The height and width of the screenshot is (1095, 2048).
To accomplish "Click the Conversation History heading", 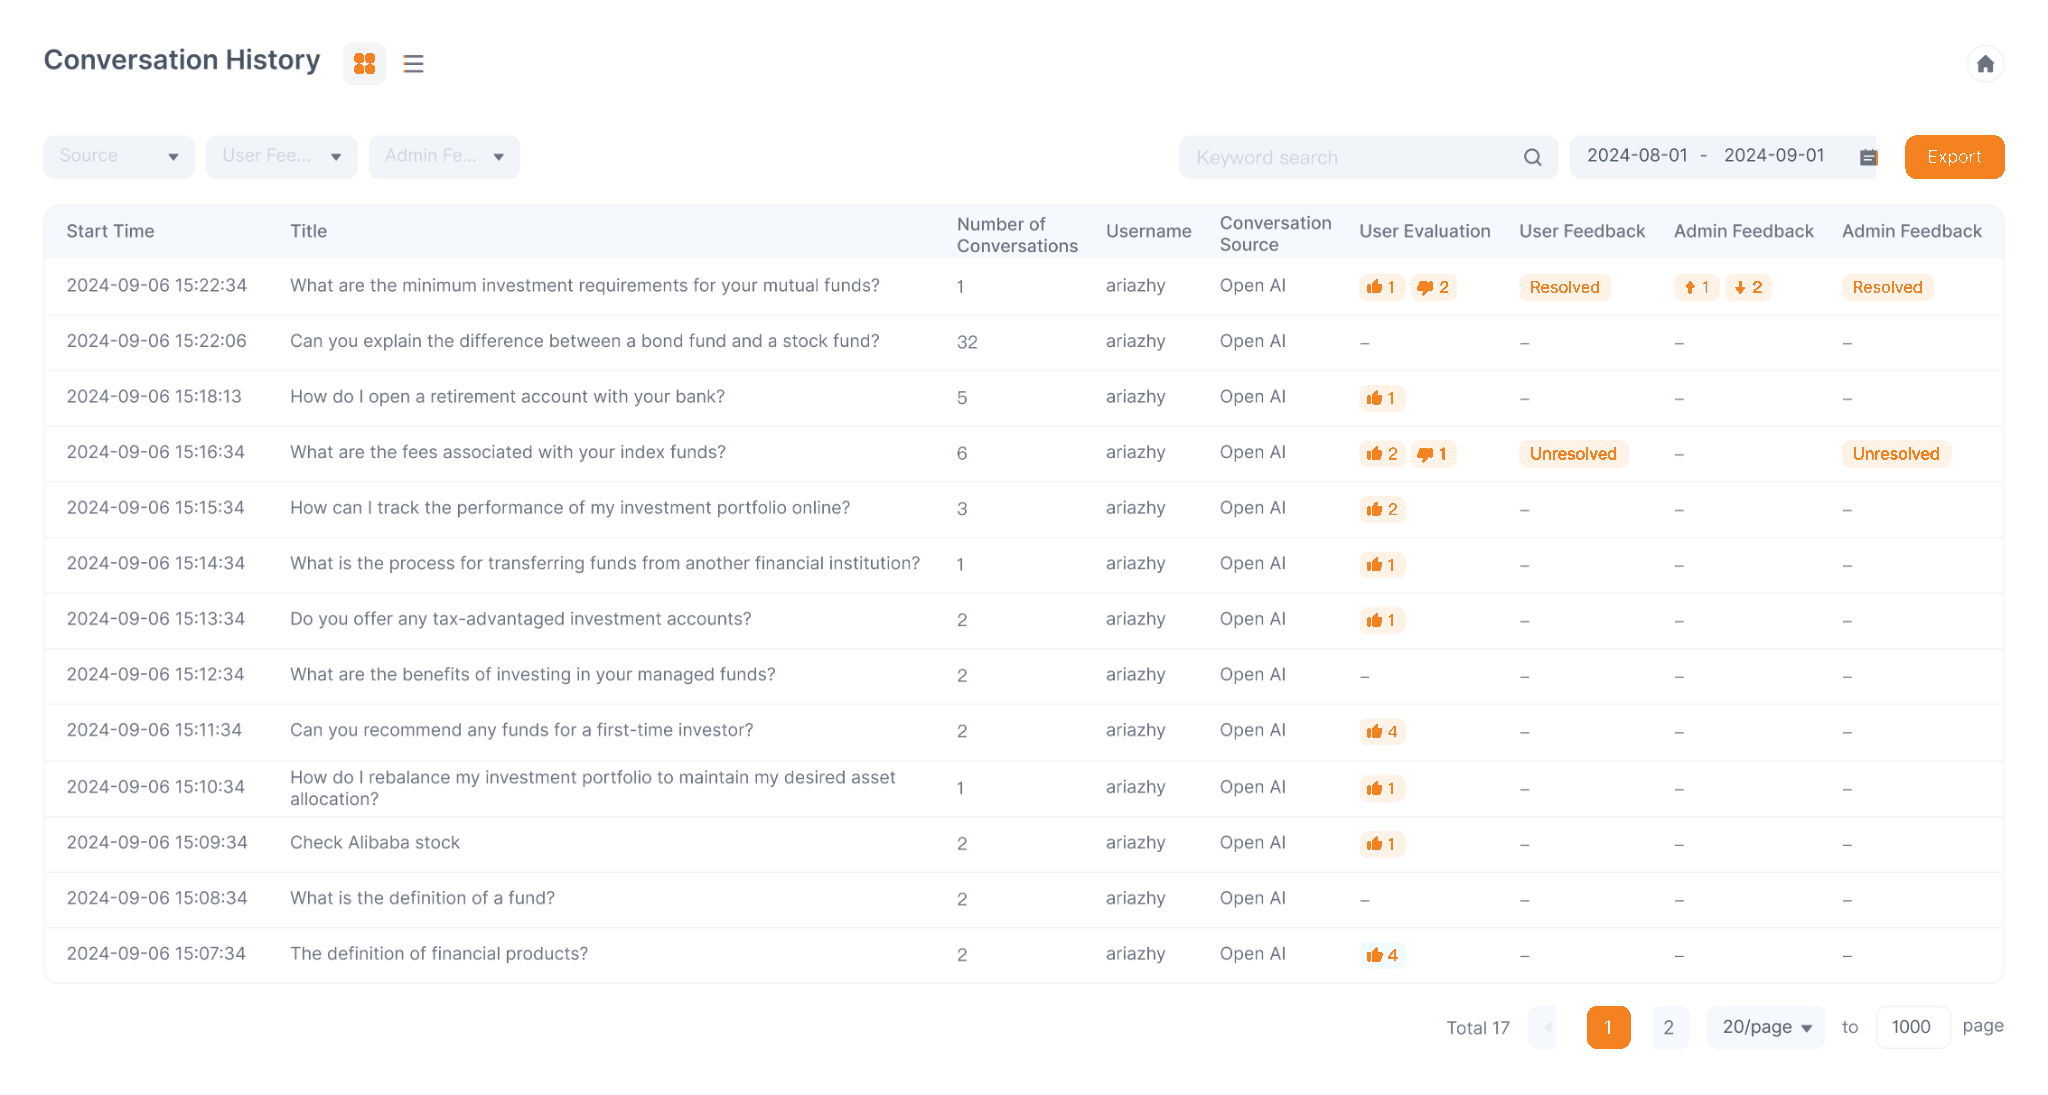I will 182,61.
